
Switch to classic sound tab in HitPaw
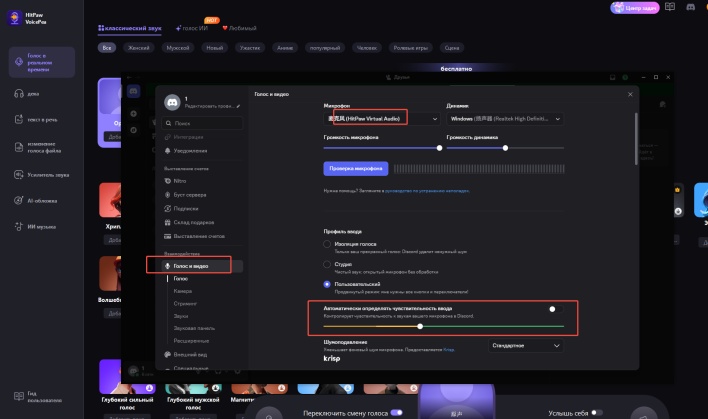click(x=130, y=28)
